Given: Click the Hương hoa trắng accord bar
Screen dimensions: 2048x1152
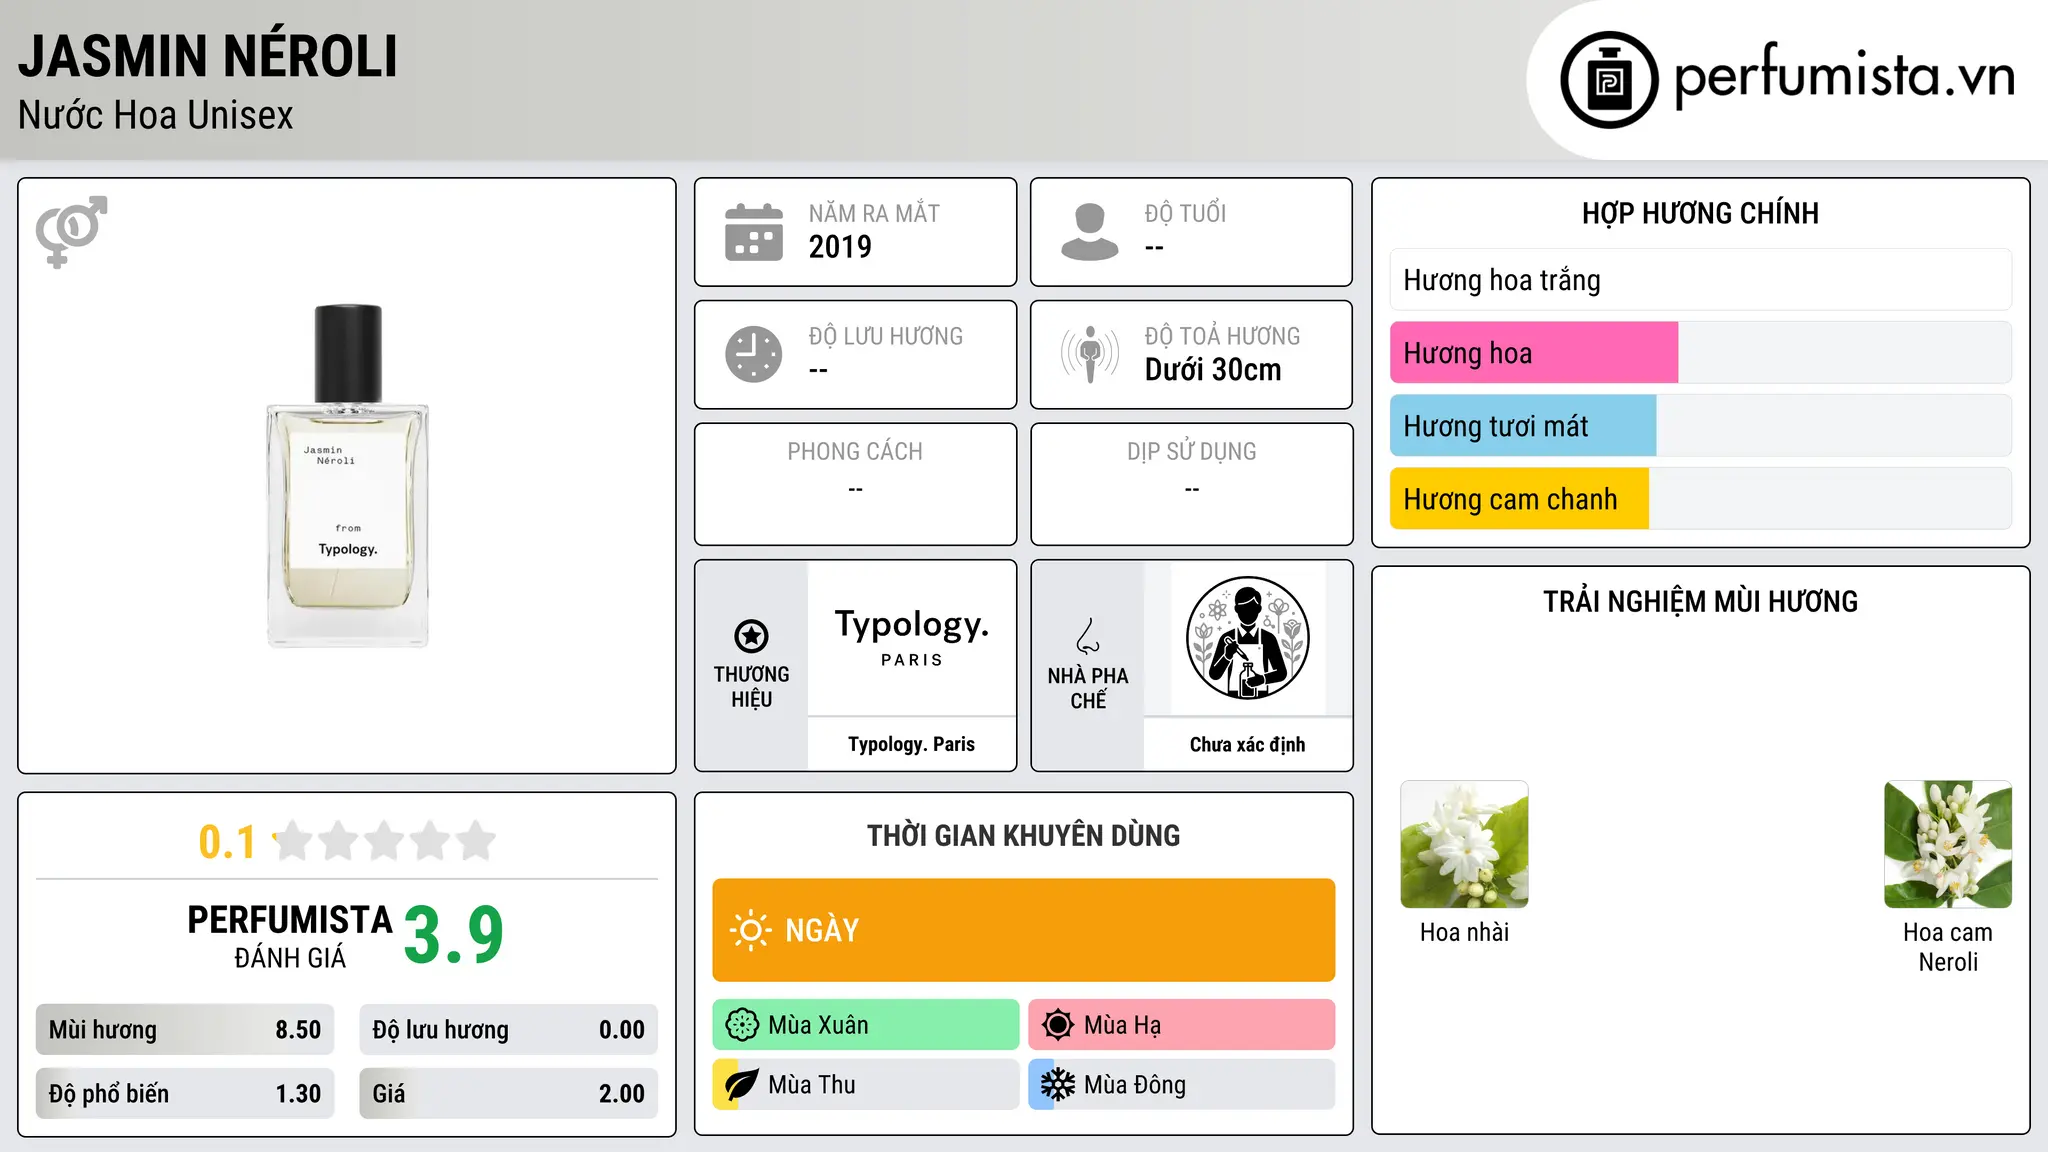Looking at the screenshot, I should (x=1701, y=280).
